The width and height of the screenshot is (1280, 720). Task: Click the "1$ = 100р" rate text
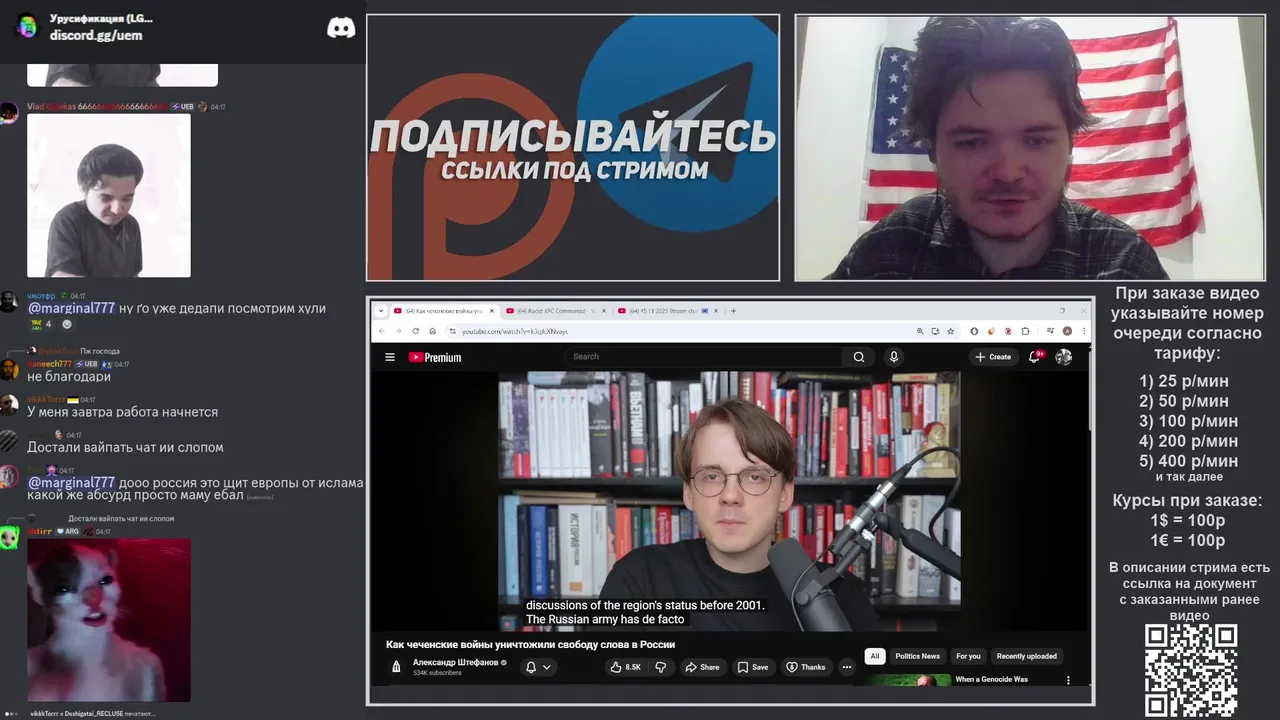[1188, 520]
